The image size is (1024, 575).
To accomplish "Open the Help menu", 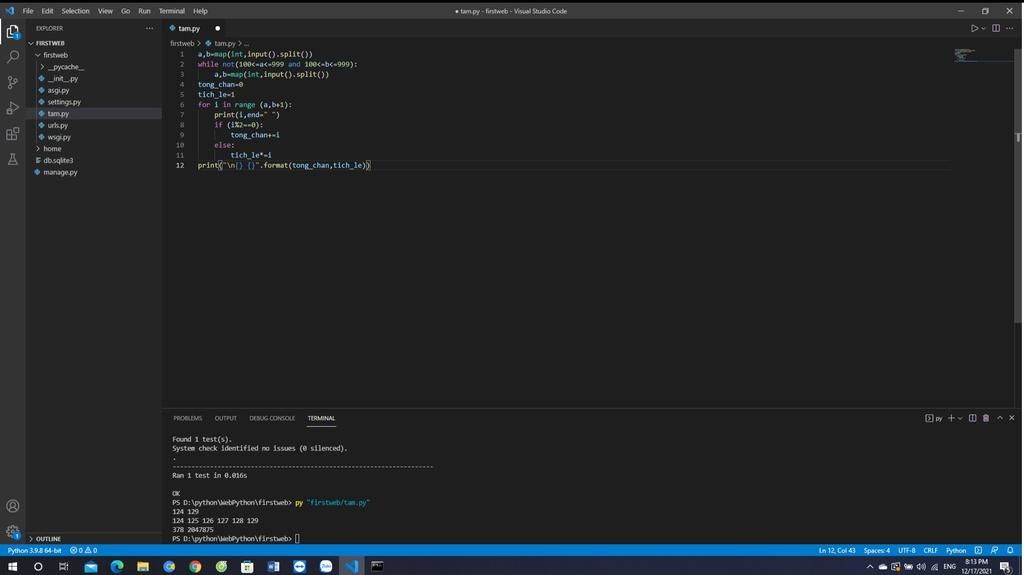I will pyautogui.click(x=200, y=11).
